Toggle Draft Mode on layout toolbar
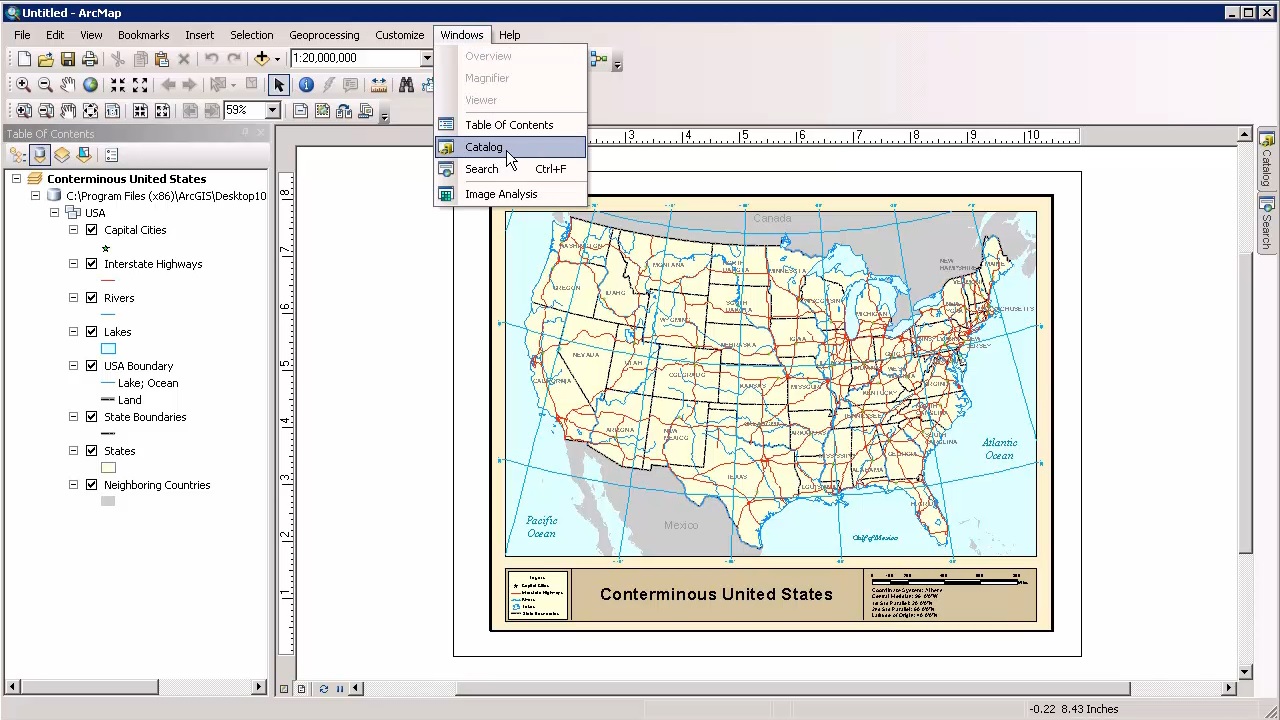 point(300,111)
